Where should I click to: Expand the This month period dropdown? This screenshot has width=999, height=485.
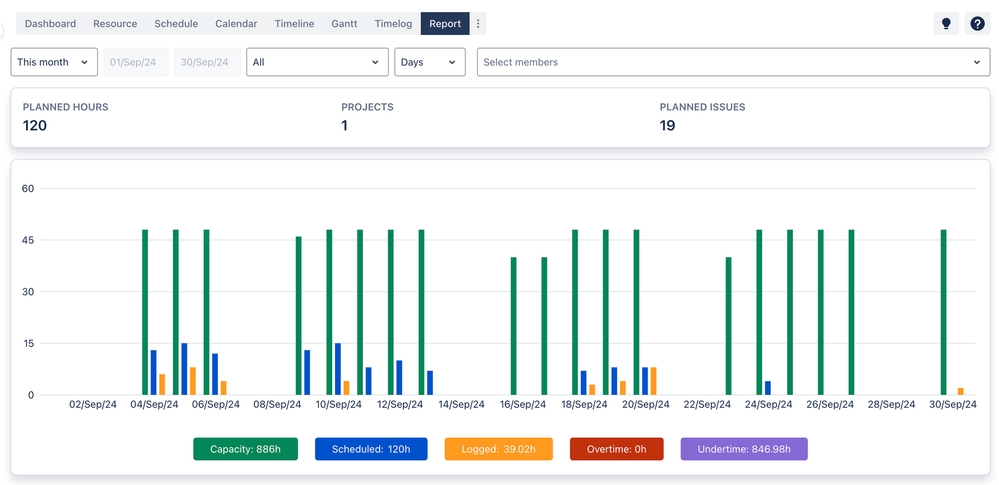coord(54,62)
